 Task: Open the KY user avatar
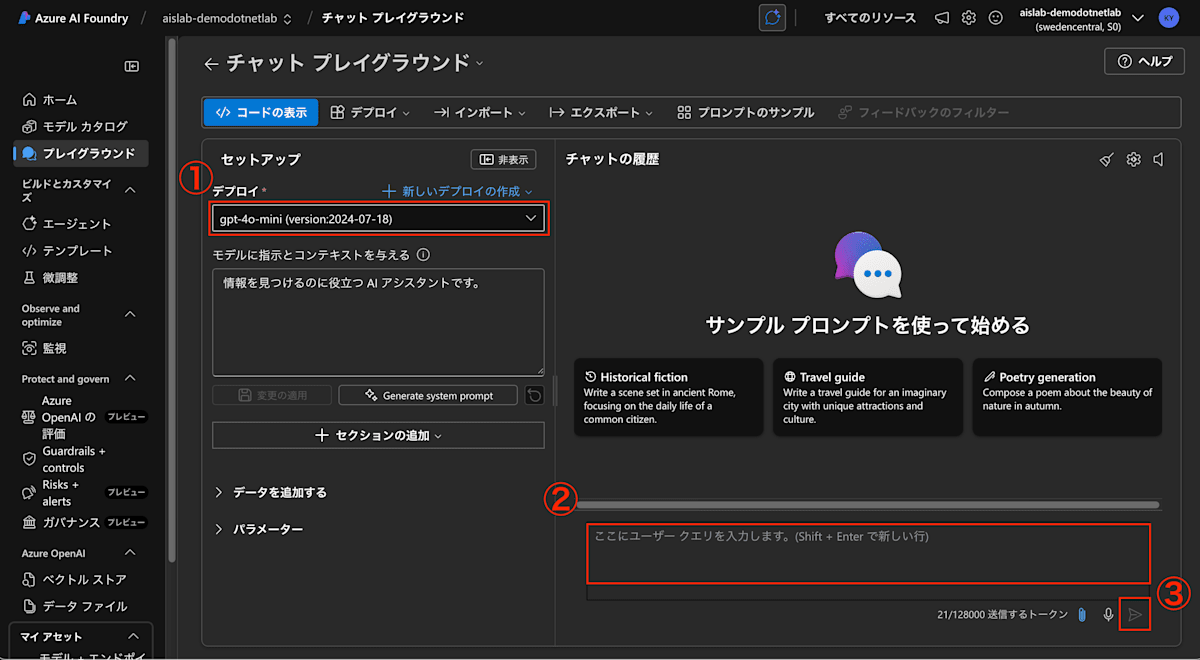tap(1168, 18)
